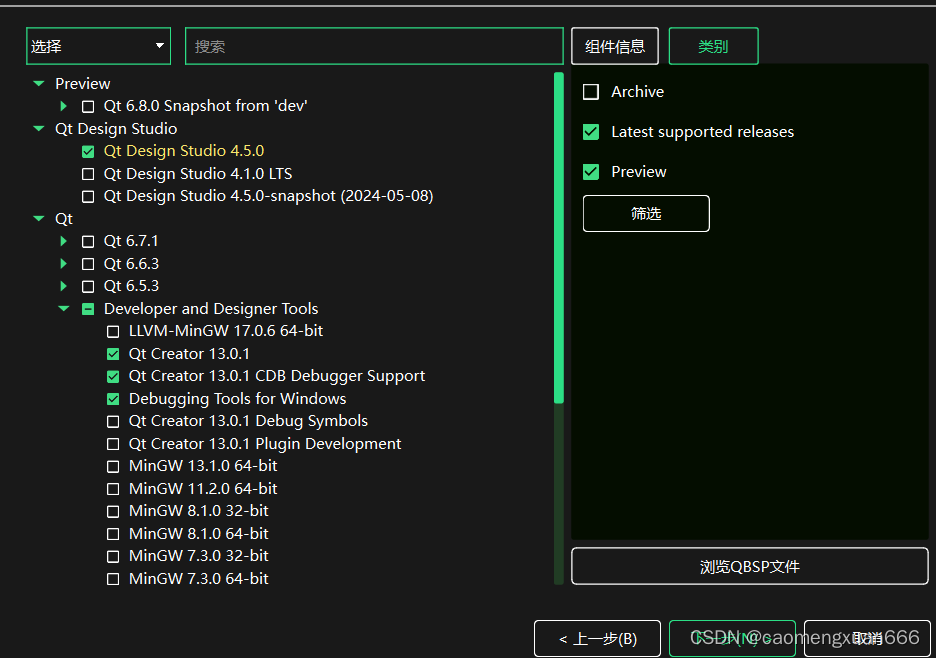The height and width of the screenshot is (658, 936).
Task: Enable the Archive checkbox
Action: (591, 92)
